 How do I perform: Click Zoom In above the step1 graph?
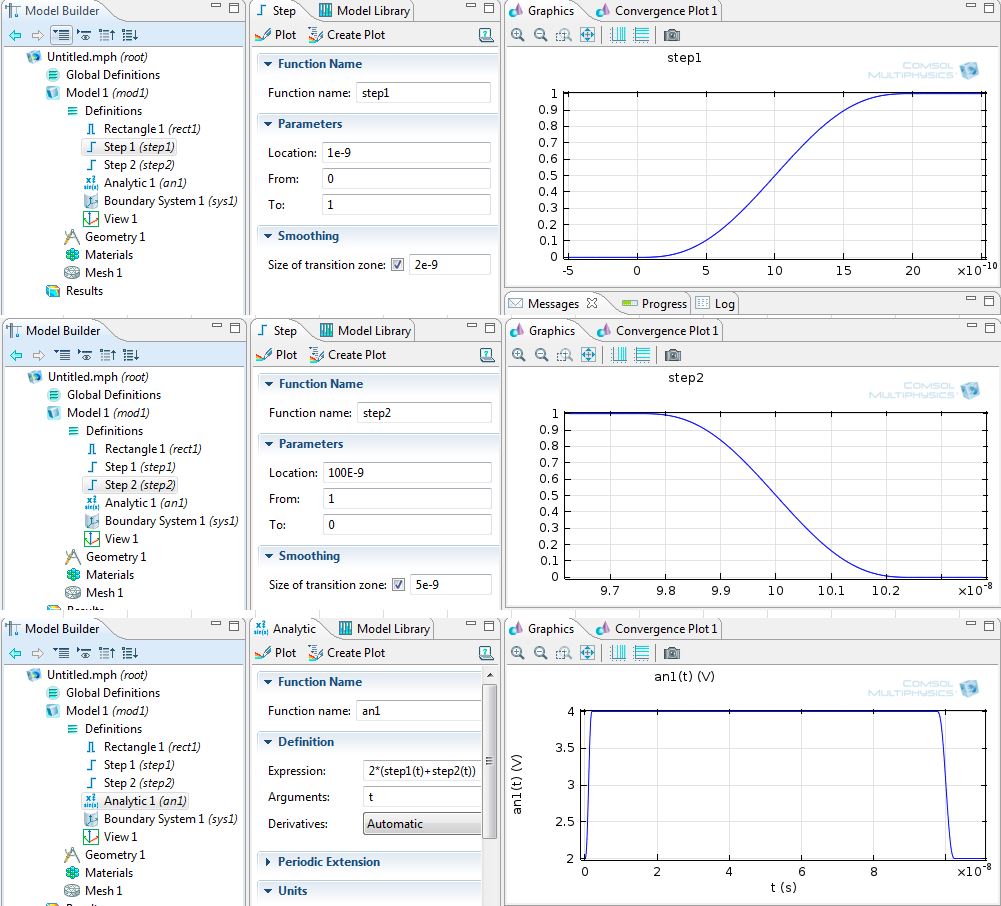pos(517,35)
